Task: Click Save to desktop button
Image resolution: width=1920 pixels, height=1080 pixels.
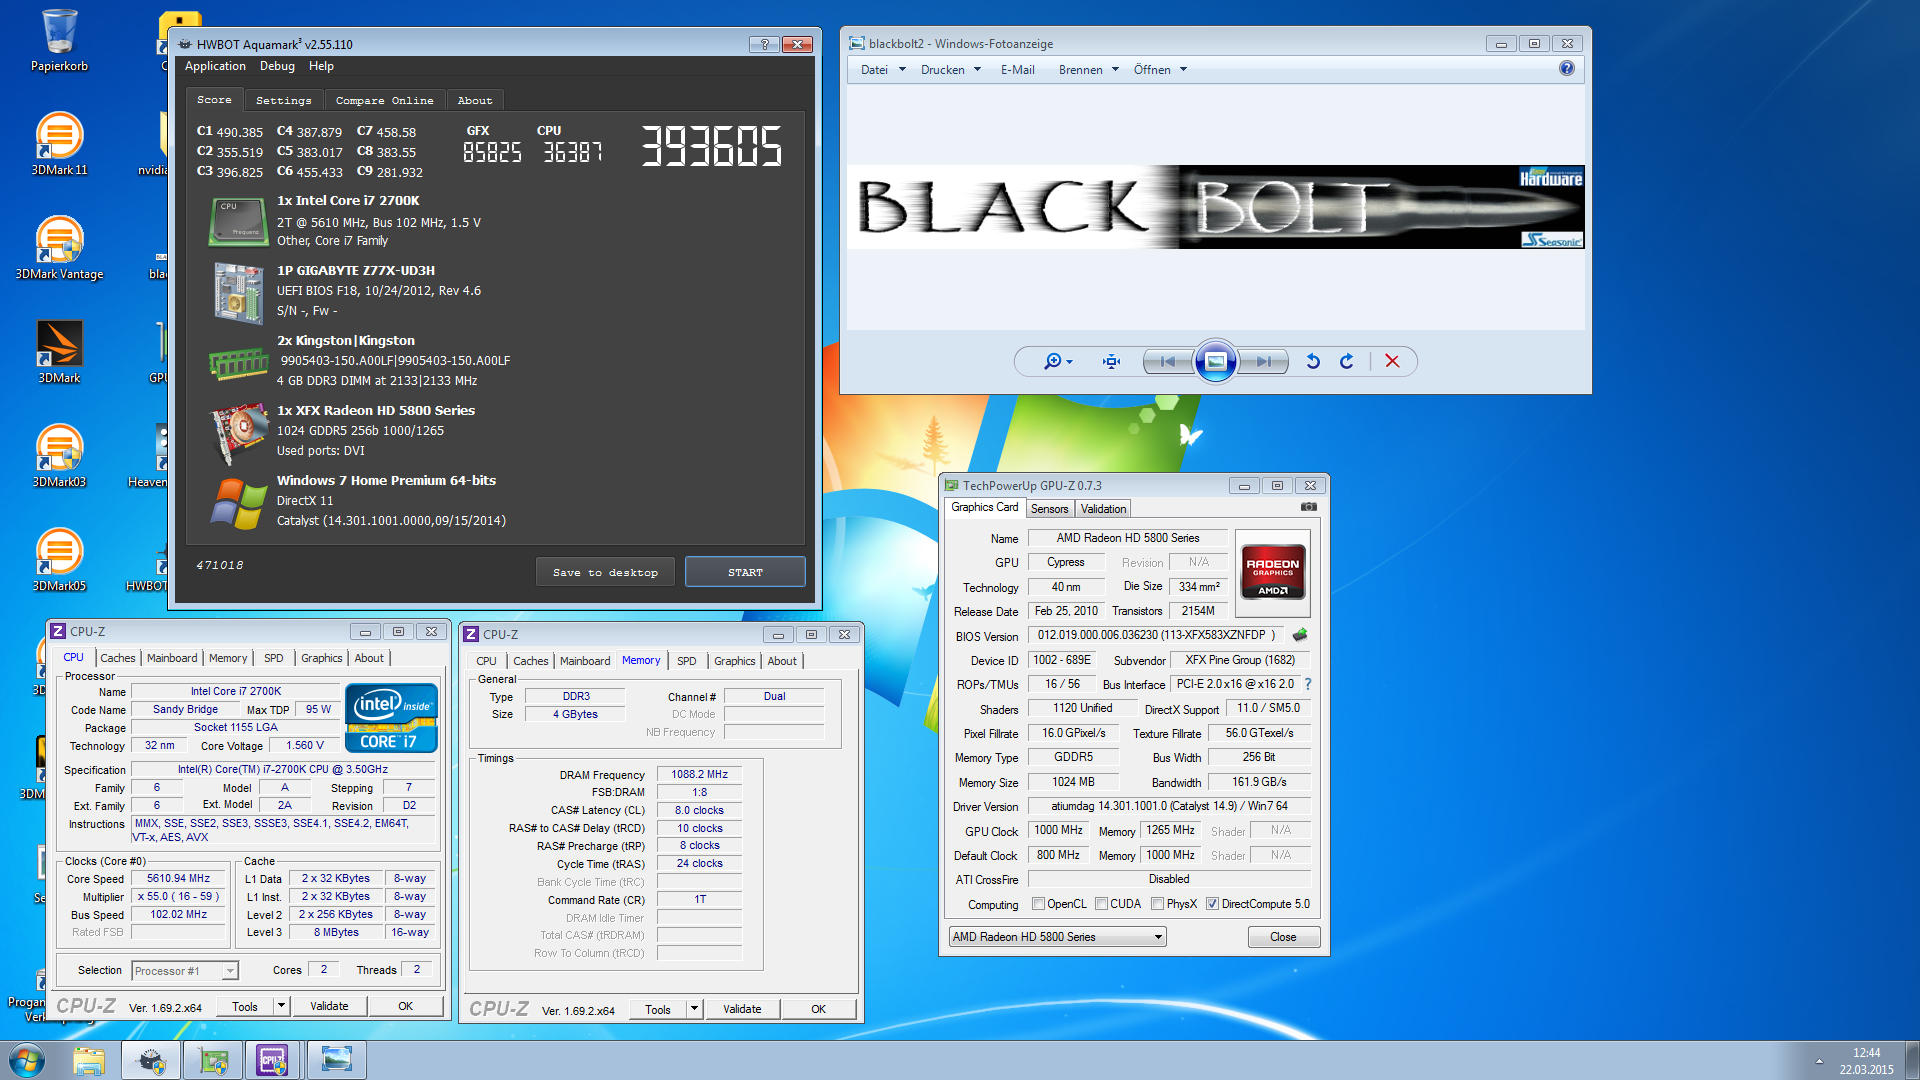Action: tap(605, 572)
